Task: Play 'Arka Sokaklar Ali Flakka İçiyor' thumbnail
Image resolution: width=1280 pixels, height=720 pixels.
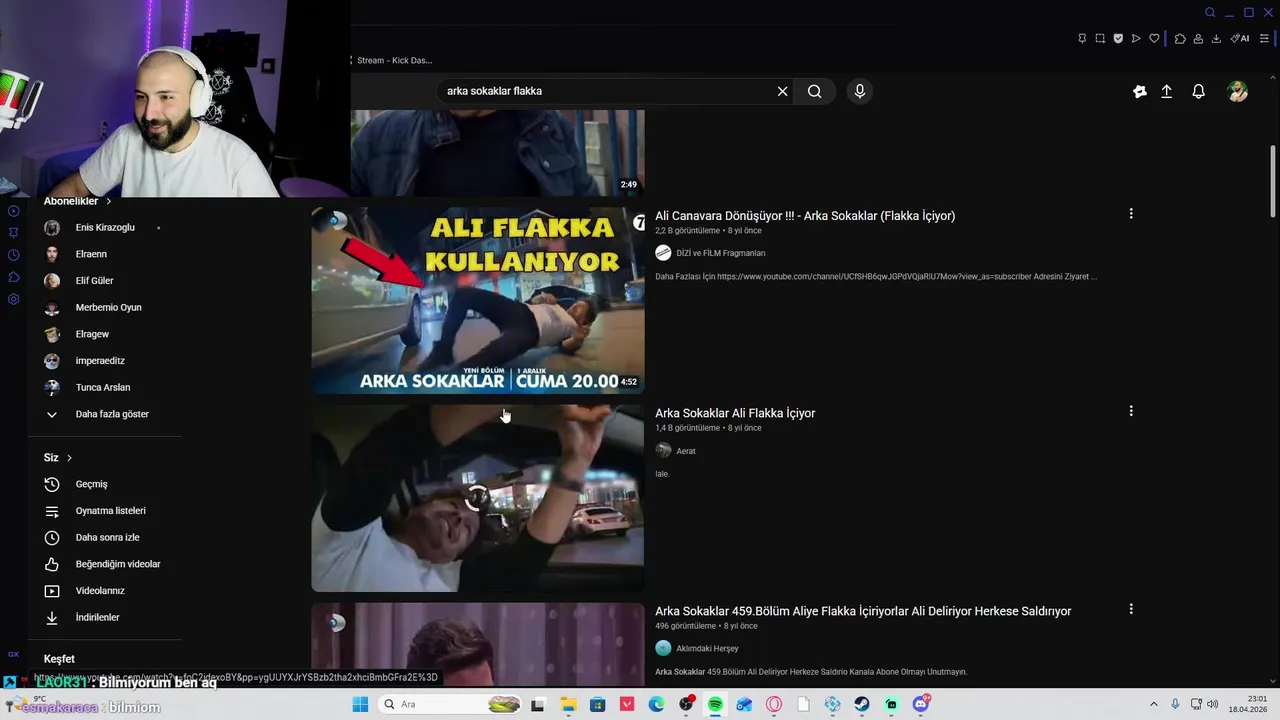Action: [477, 498]
